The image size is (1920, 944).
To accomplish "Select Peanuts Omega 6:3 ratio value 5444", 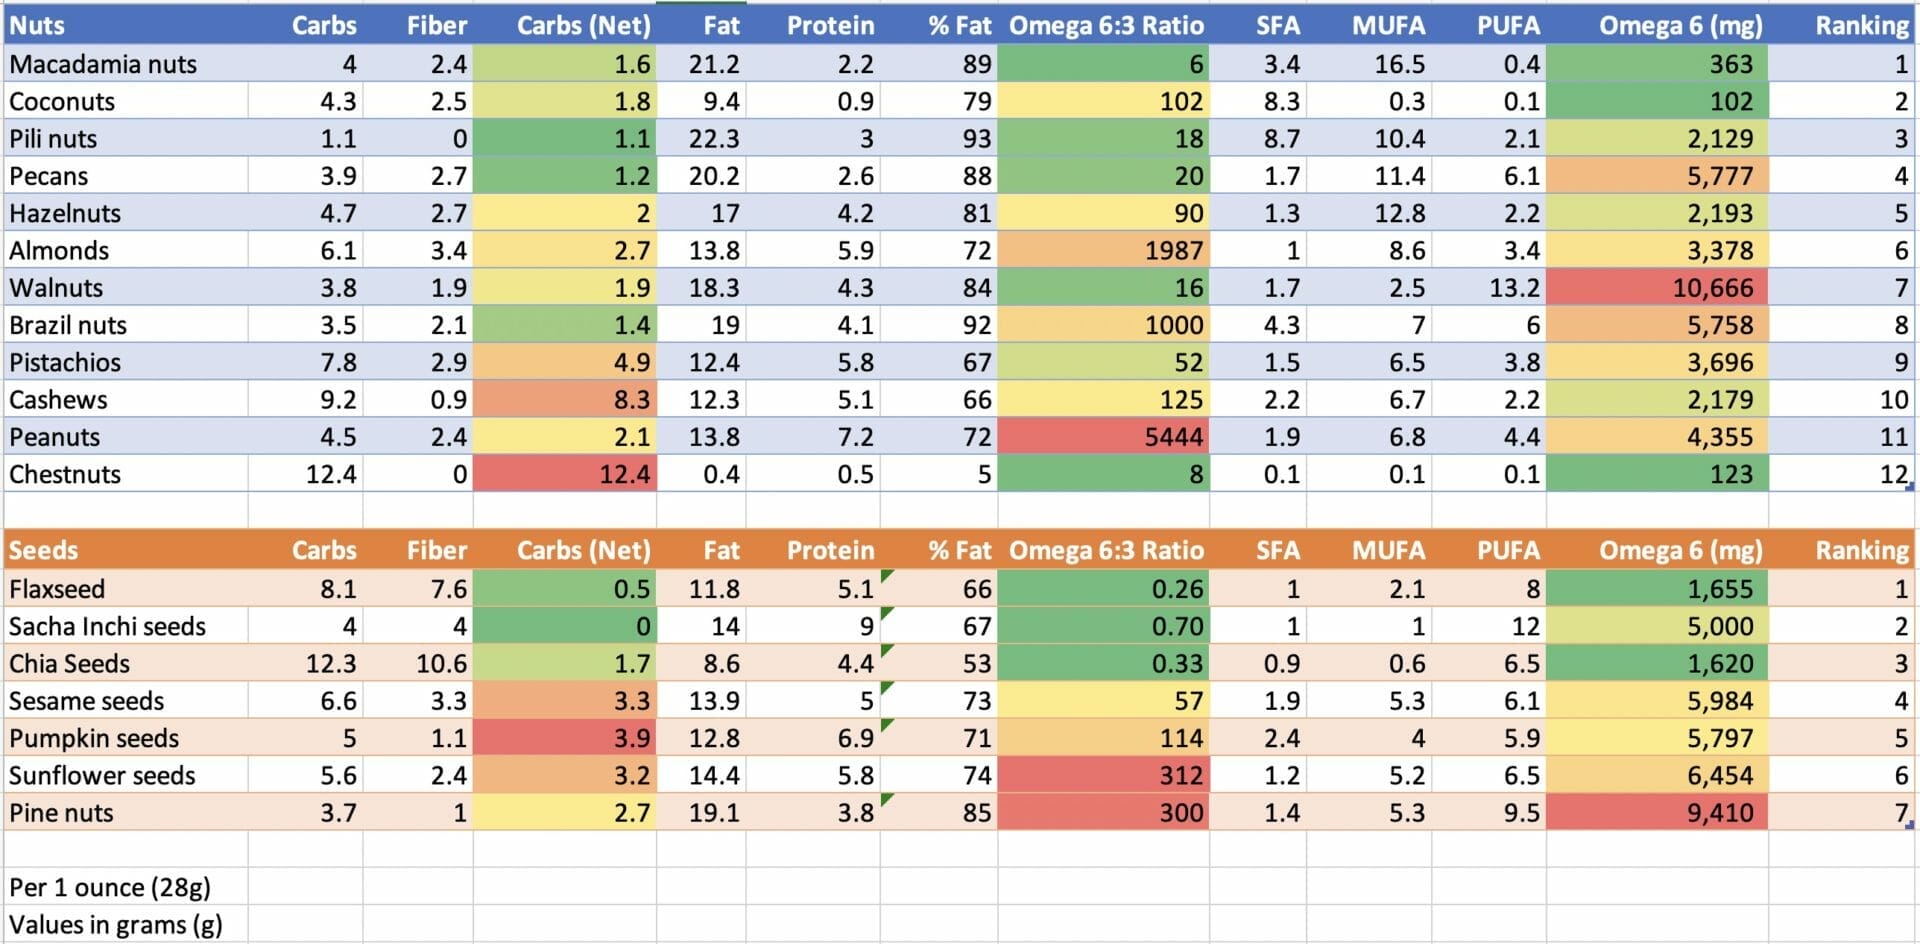I will (x=1103, y=437).
